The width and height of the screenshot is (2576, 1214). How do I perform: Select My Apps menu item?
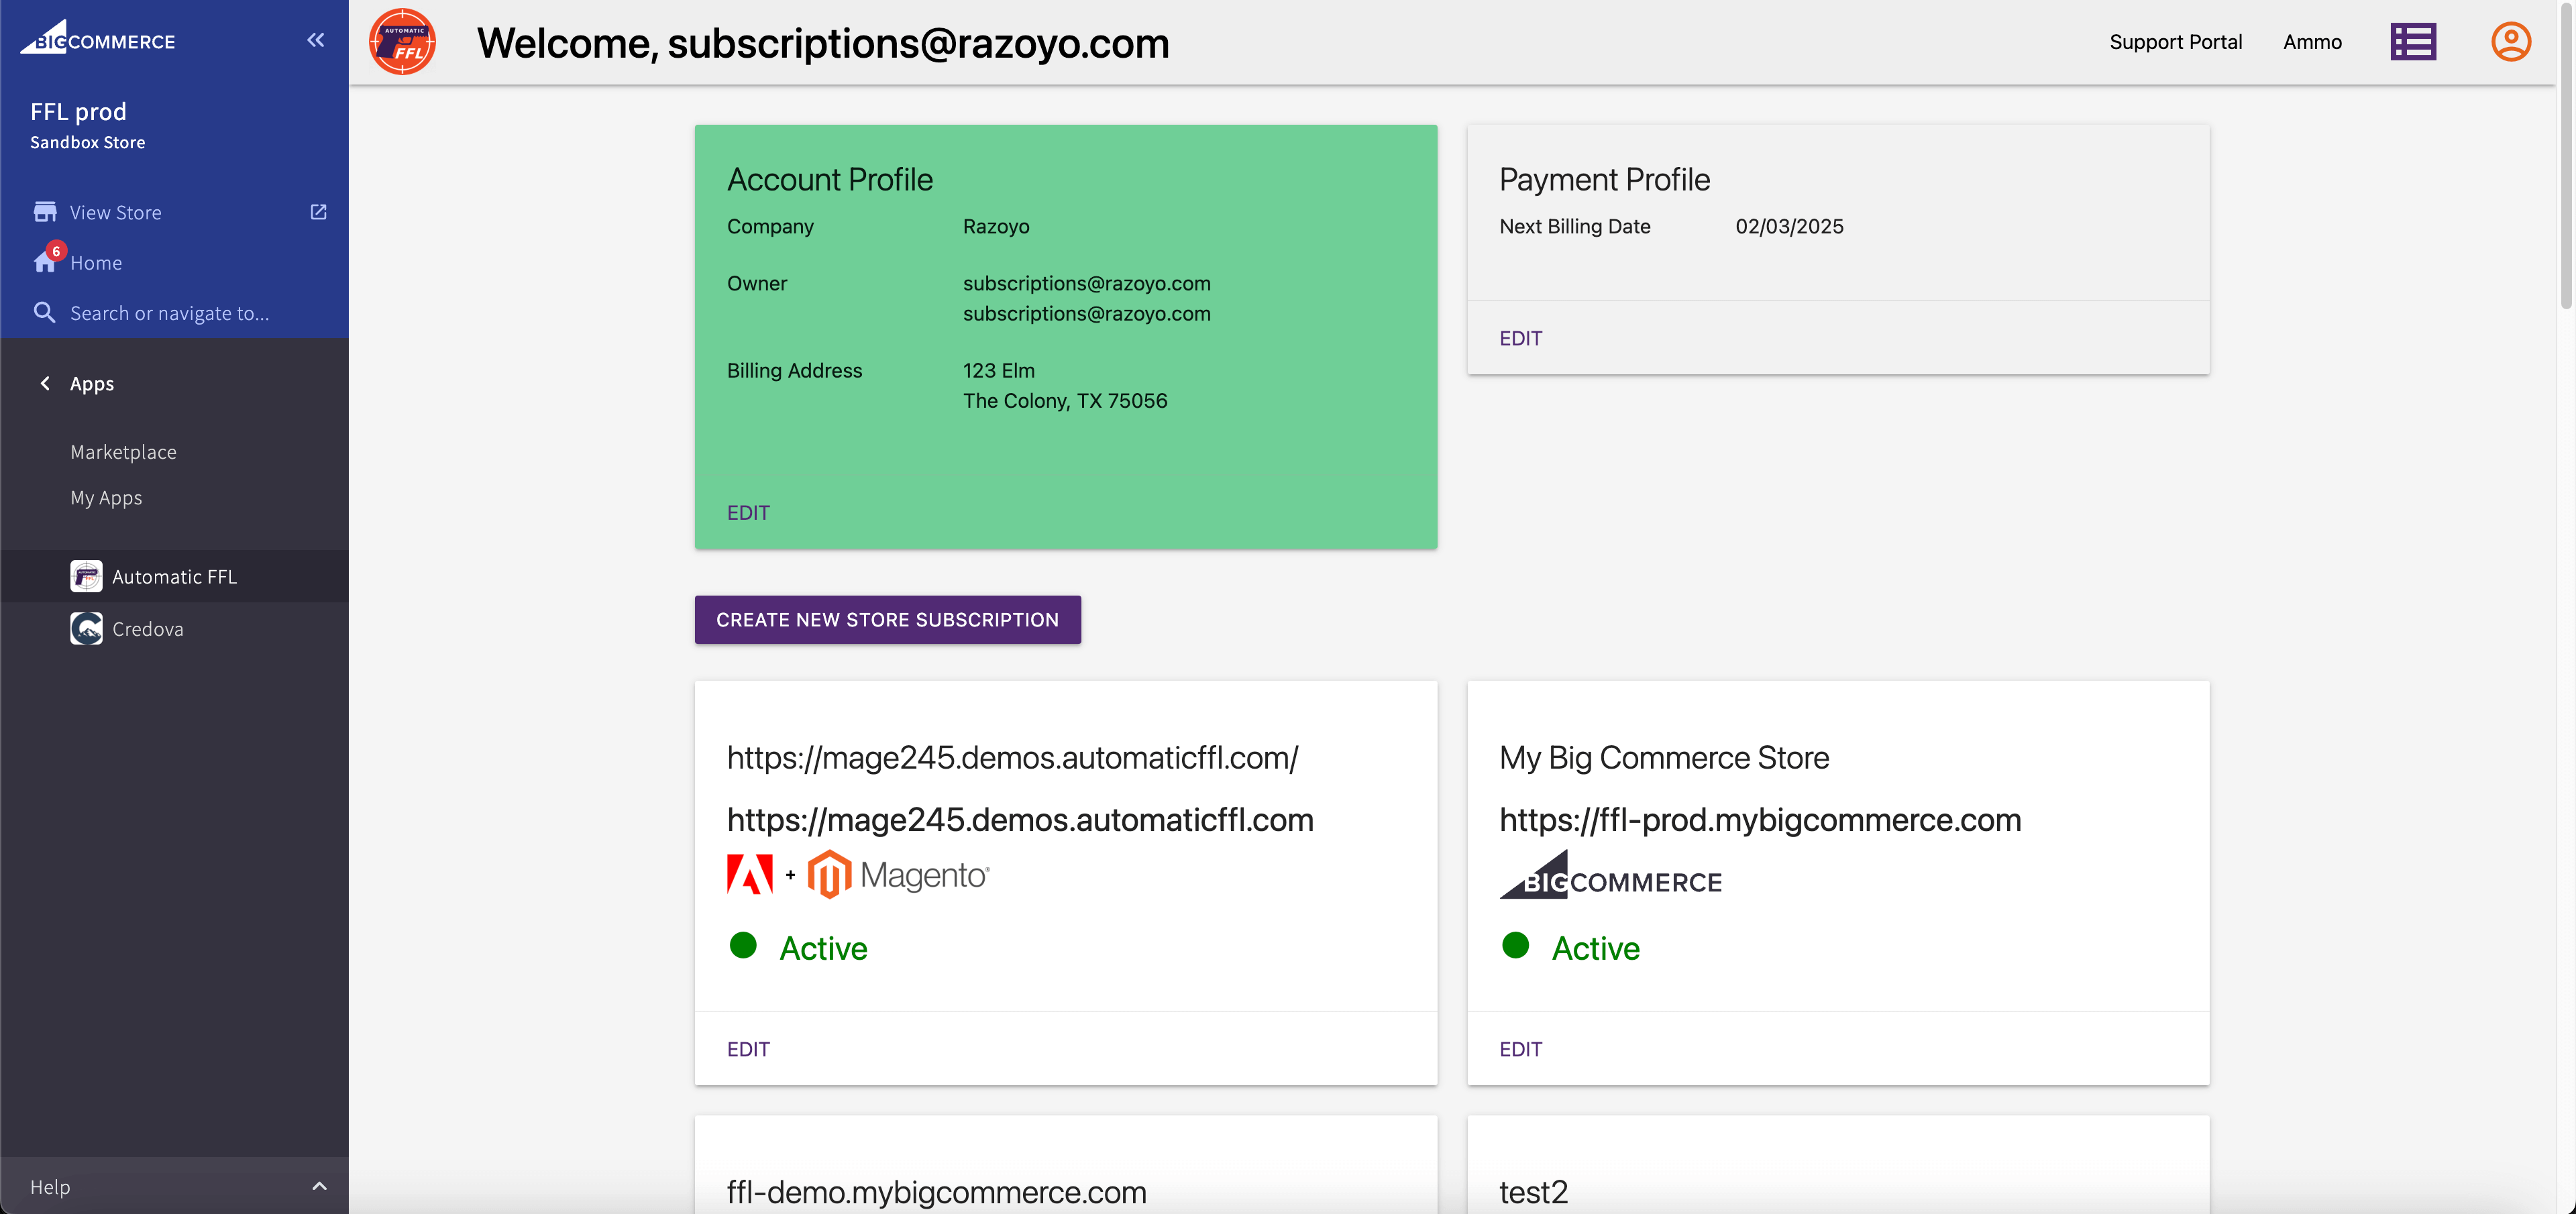[106, 498]
